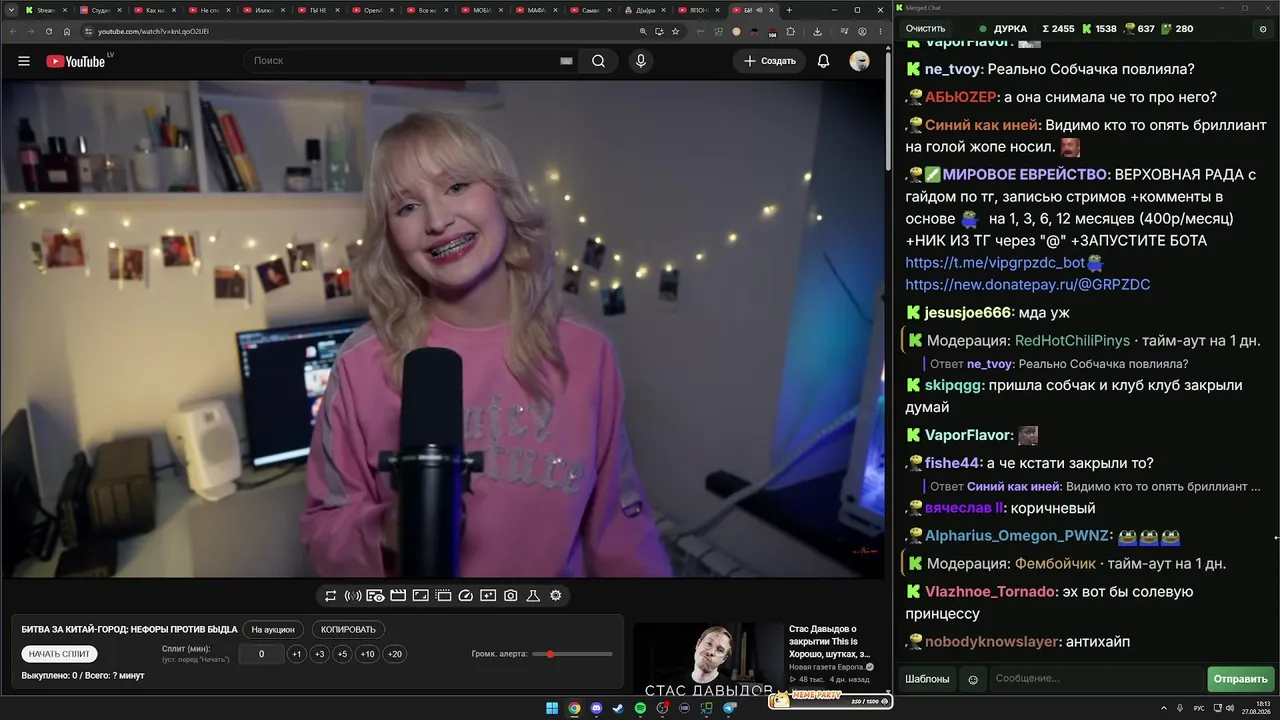
Task: Click the Создать button
Action: (x=770, y=61)
